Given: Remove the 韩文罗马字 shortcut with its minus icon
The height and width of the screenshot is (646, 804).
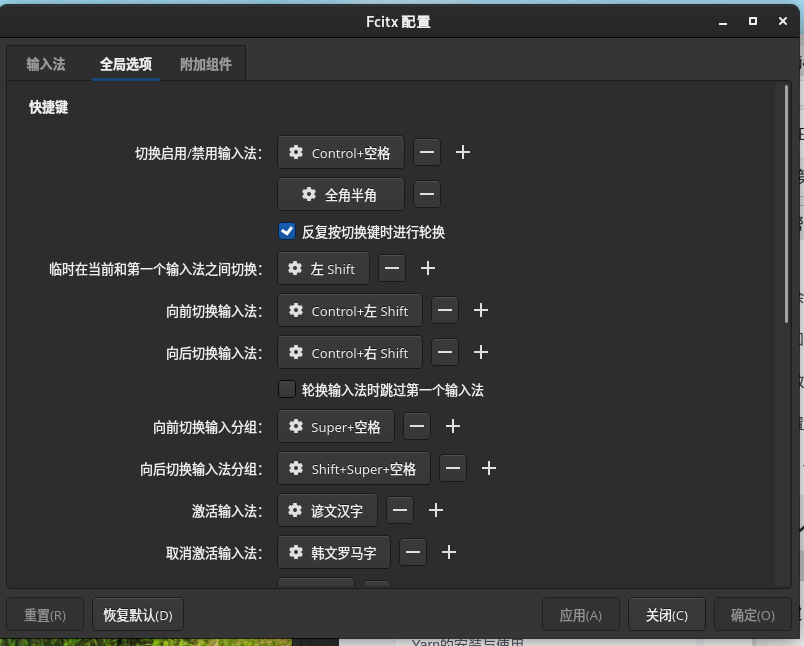Looking at the screenshot, I should click(413, 552).
